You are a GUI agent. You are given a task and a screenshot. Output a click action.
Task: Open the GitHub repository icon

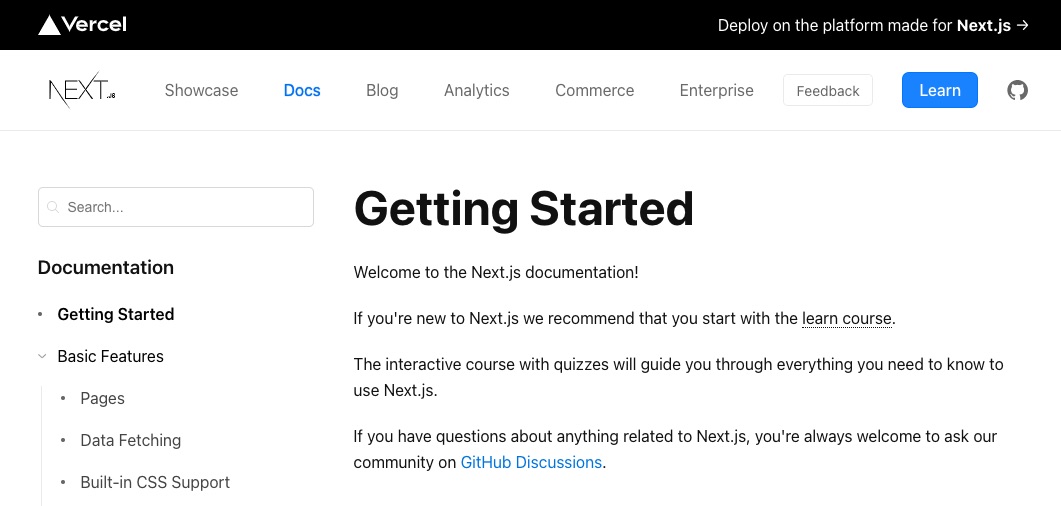point(1017,90)
